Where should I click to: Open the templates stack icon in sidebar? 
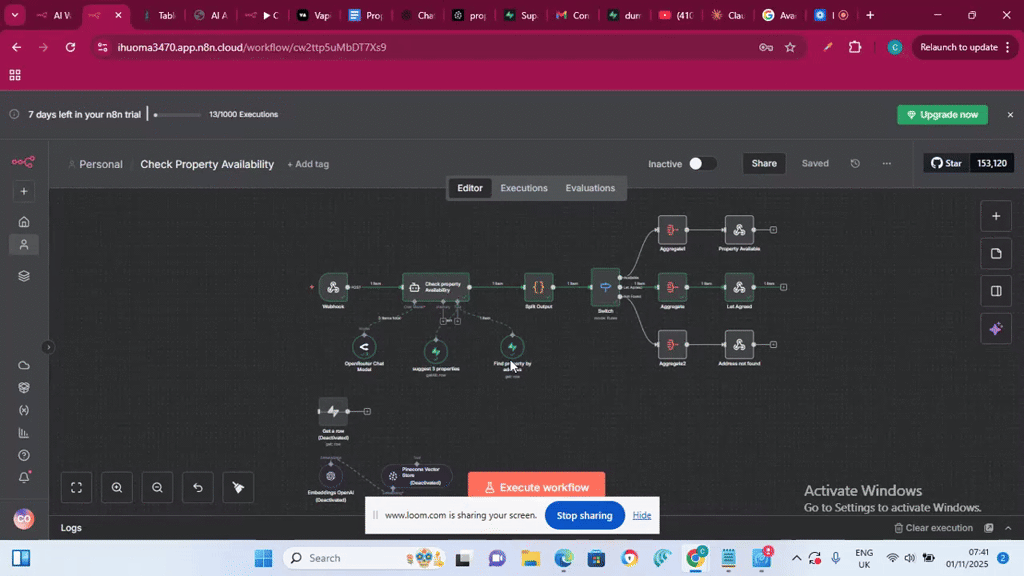[24, 276]
